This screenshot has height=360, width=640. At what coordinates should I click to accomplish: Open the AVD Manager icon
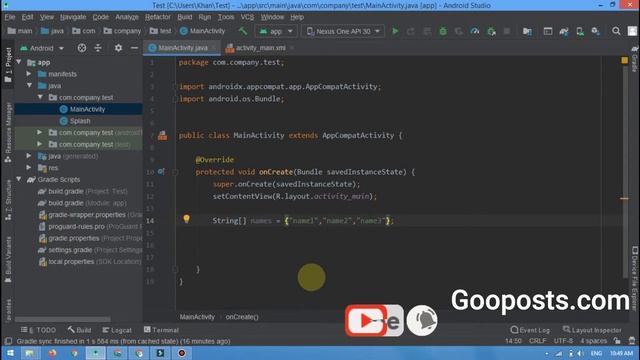click(x=580, y=31)
